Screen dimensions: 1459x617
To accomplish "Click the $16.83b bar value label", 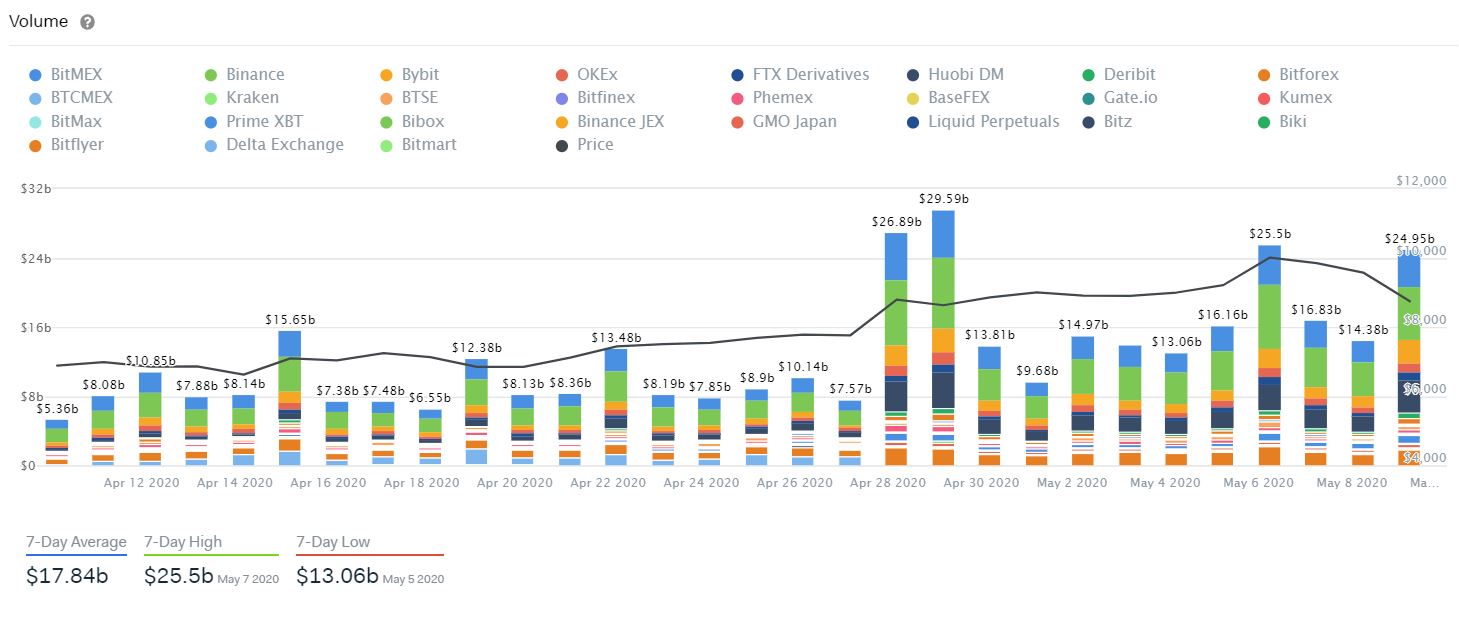I will click(1316, 310).
